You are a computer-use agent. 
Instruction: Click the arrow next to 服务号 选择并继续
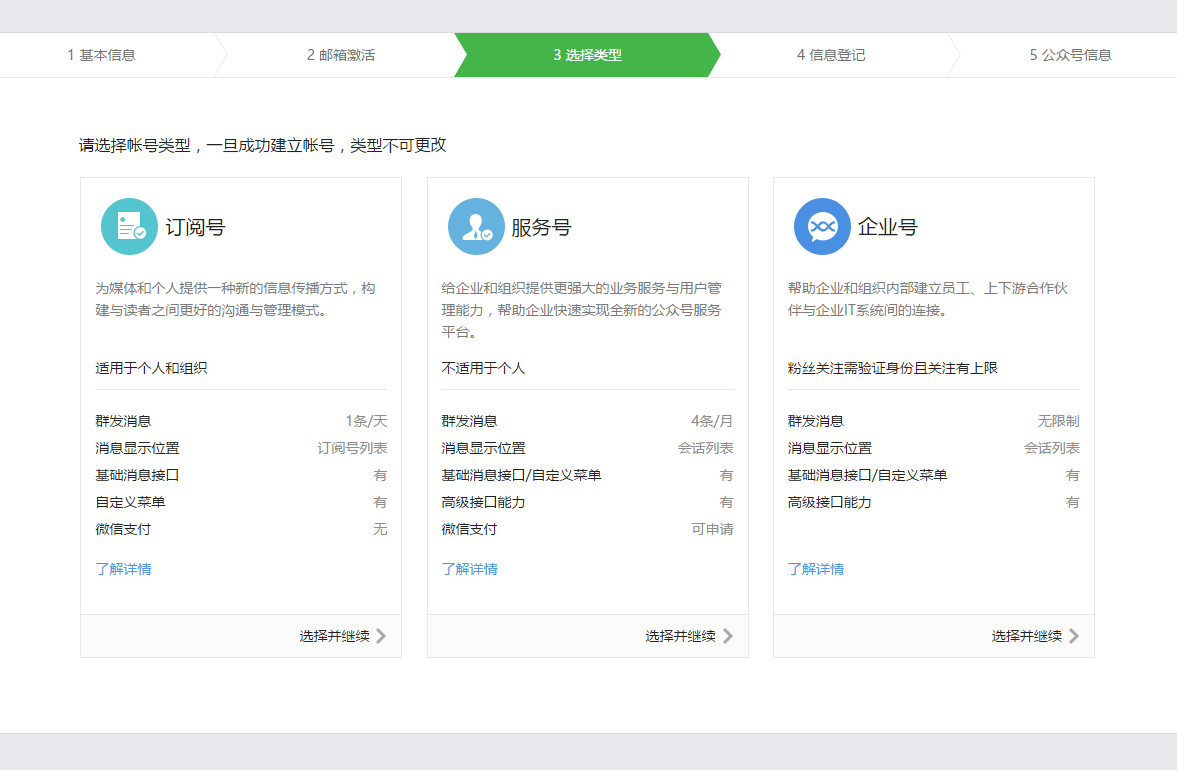(727, 636)
